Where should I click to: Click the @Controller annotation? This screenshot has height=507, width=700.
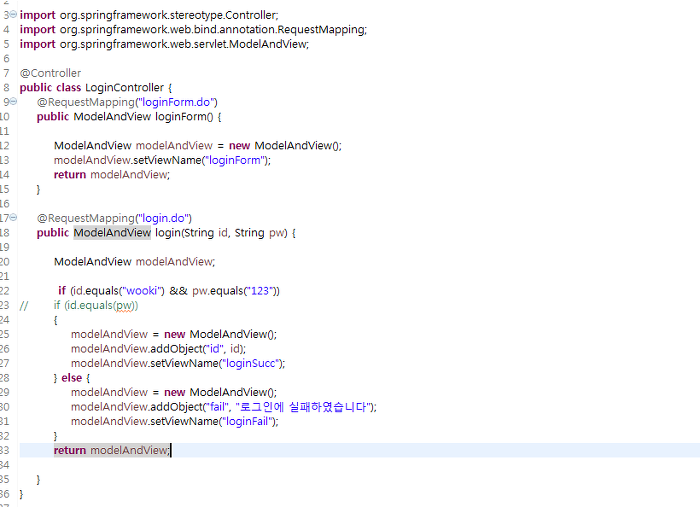[x=50, y=73]
